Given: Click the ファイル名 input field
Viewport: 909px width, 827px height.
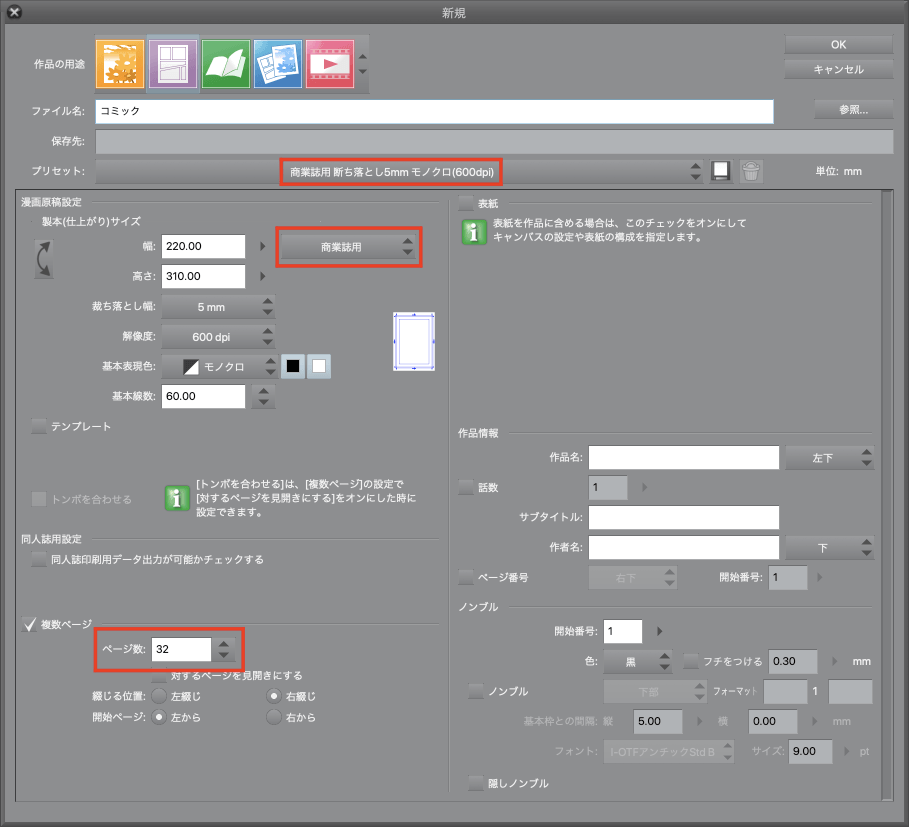Looking at the screenshot, I should [x=434, y=111].
